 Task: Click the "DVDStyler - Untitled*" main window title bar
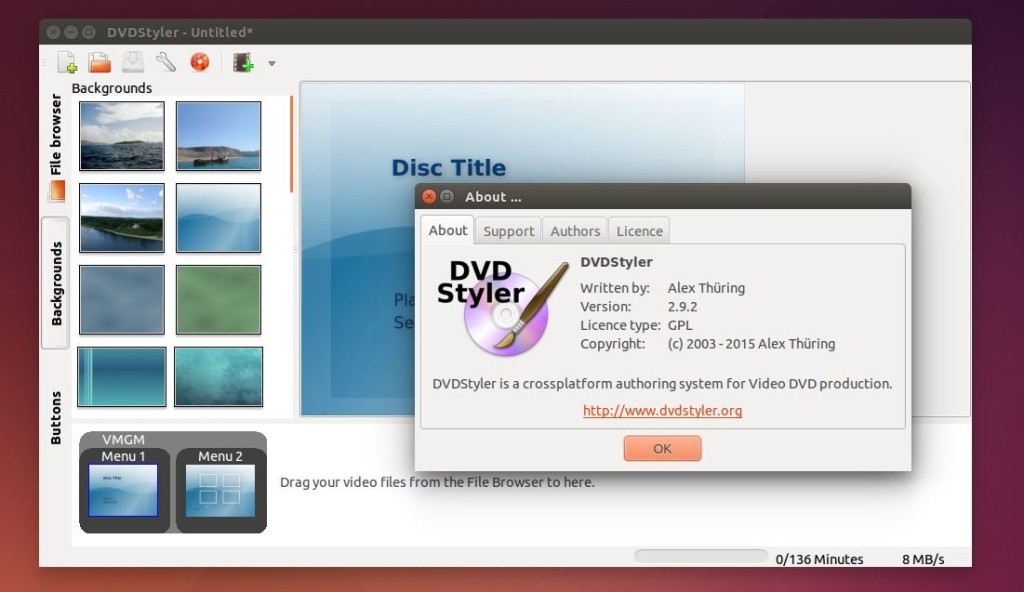(x=505, y=32)
